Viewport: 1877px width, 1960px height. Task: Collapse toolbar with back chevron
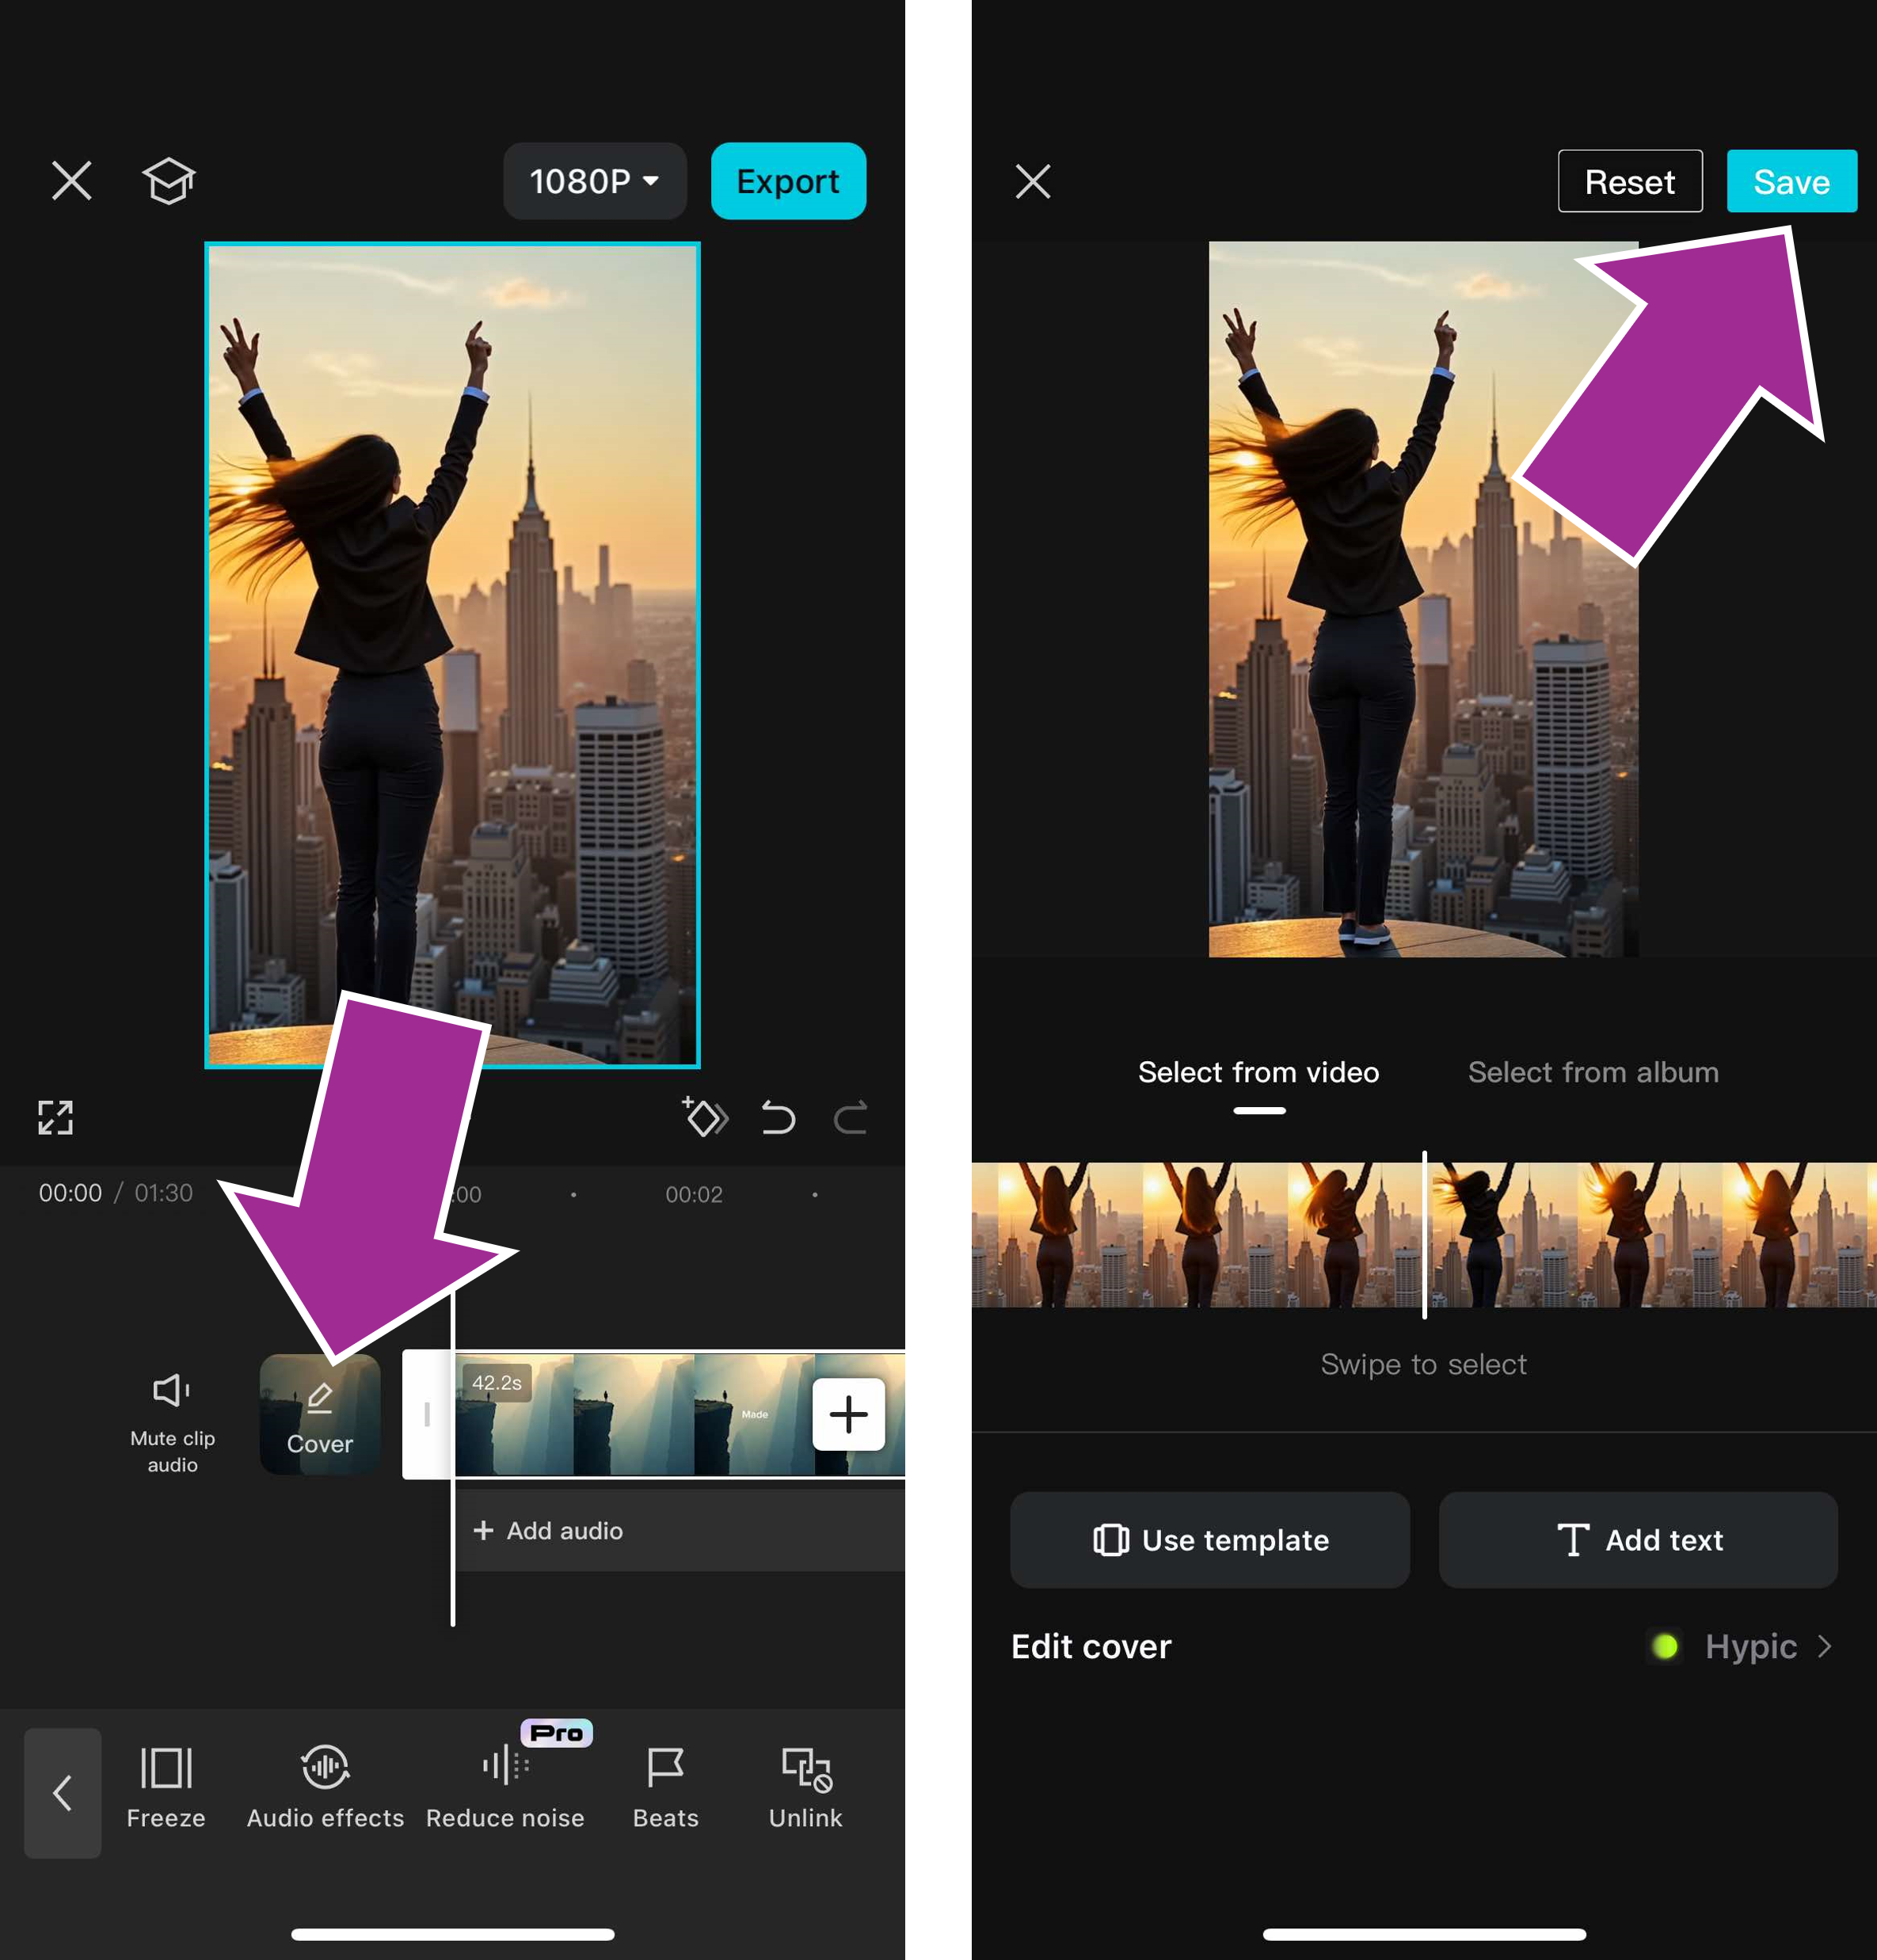[62, 1792]
